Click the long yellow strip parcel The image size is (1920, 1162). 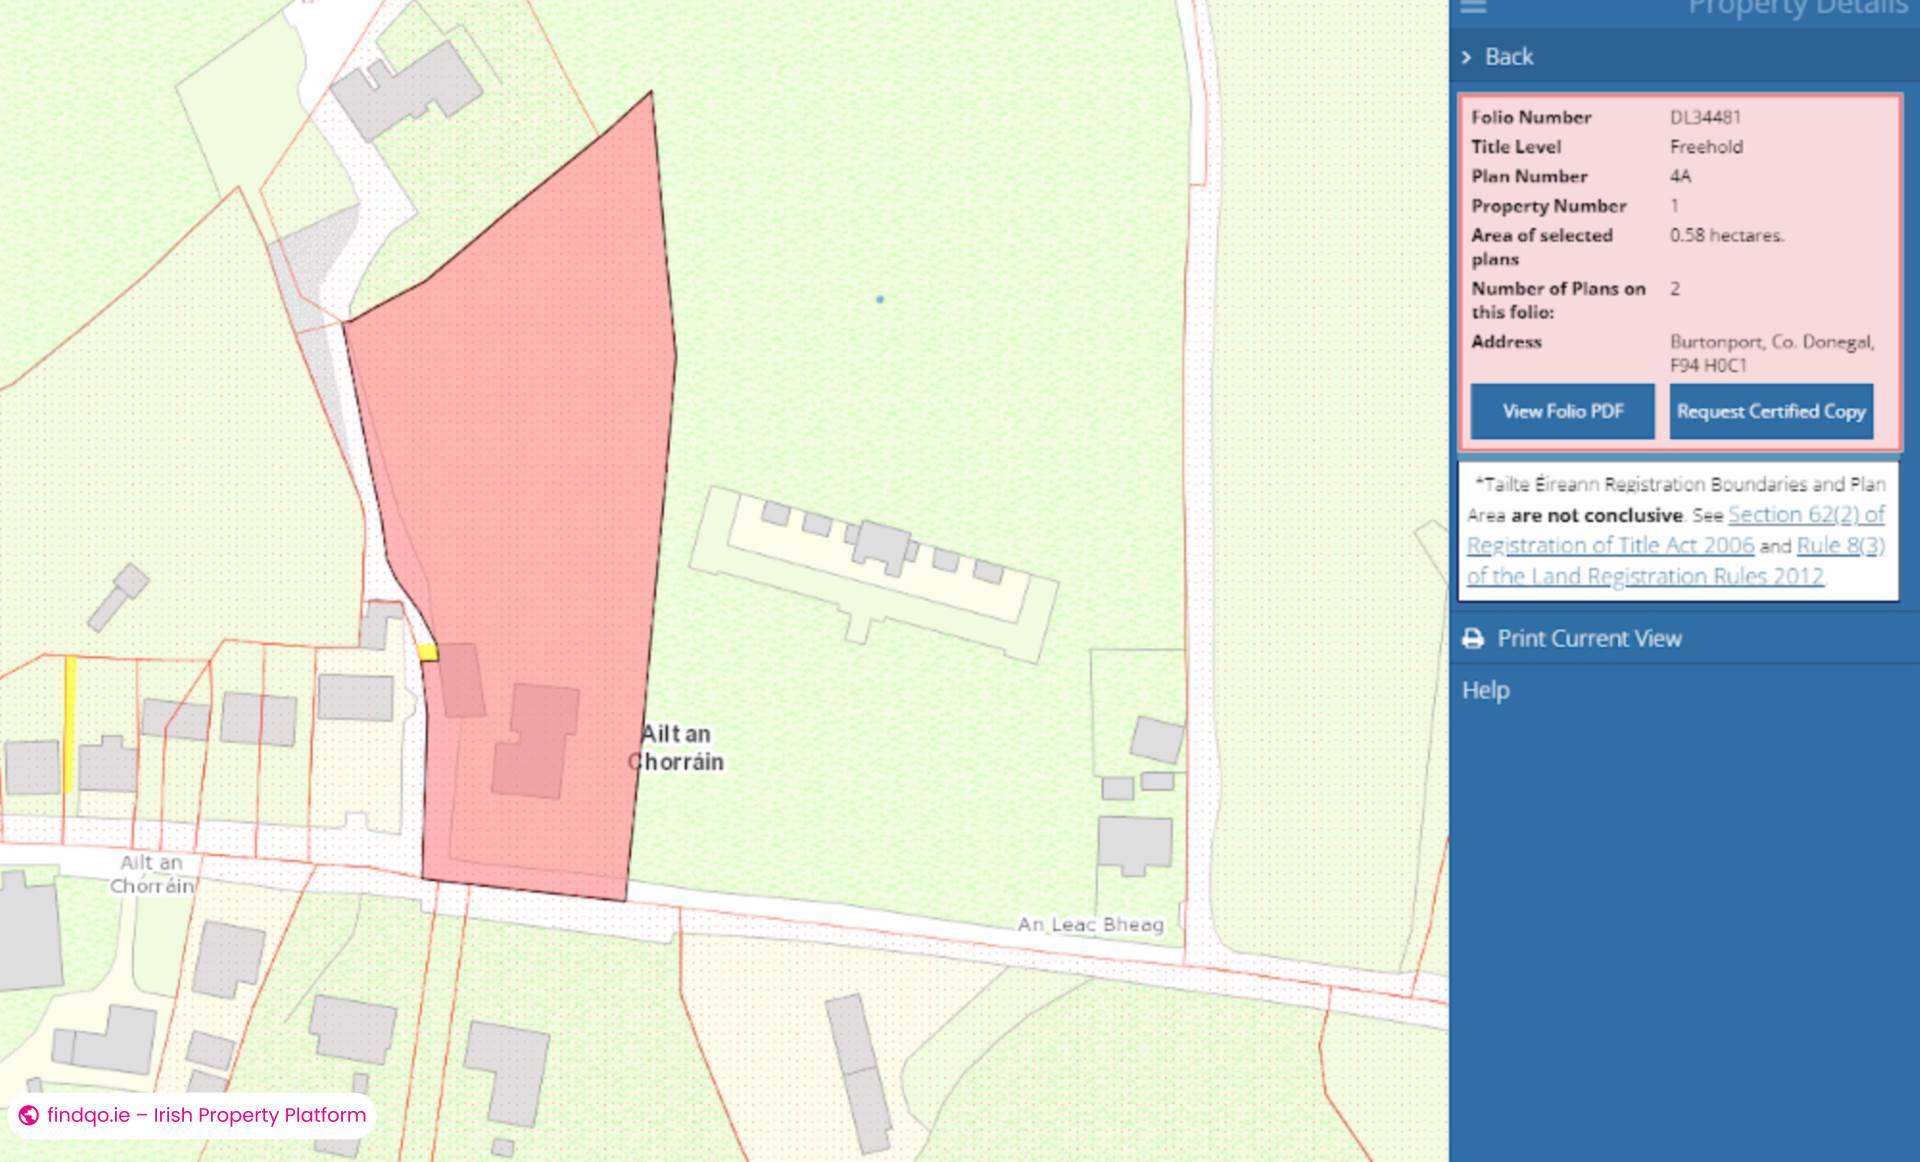tap(71, 723)
